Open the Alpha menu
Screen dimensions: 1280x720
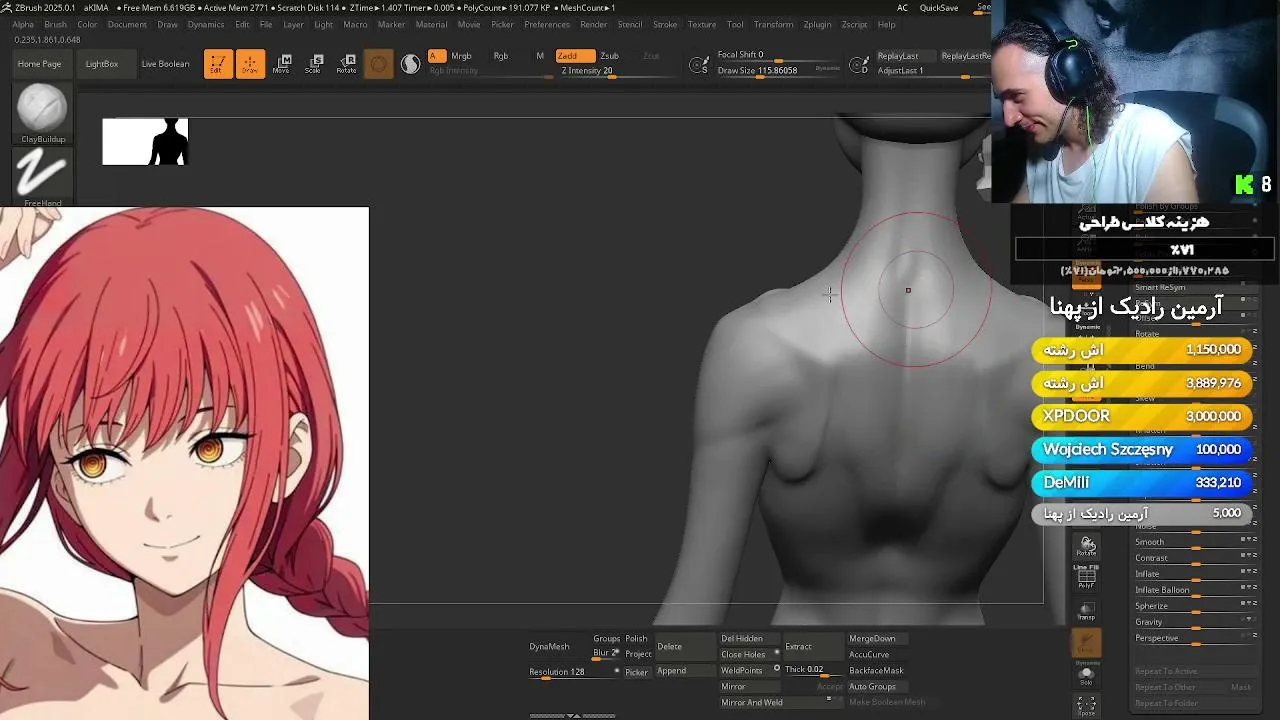[x=23, y=24]
